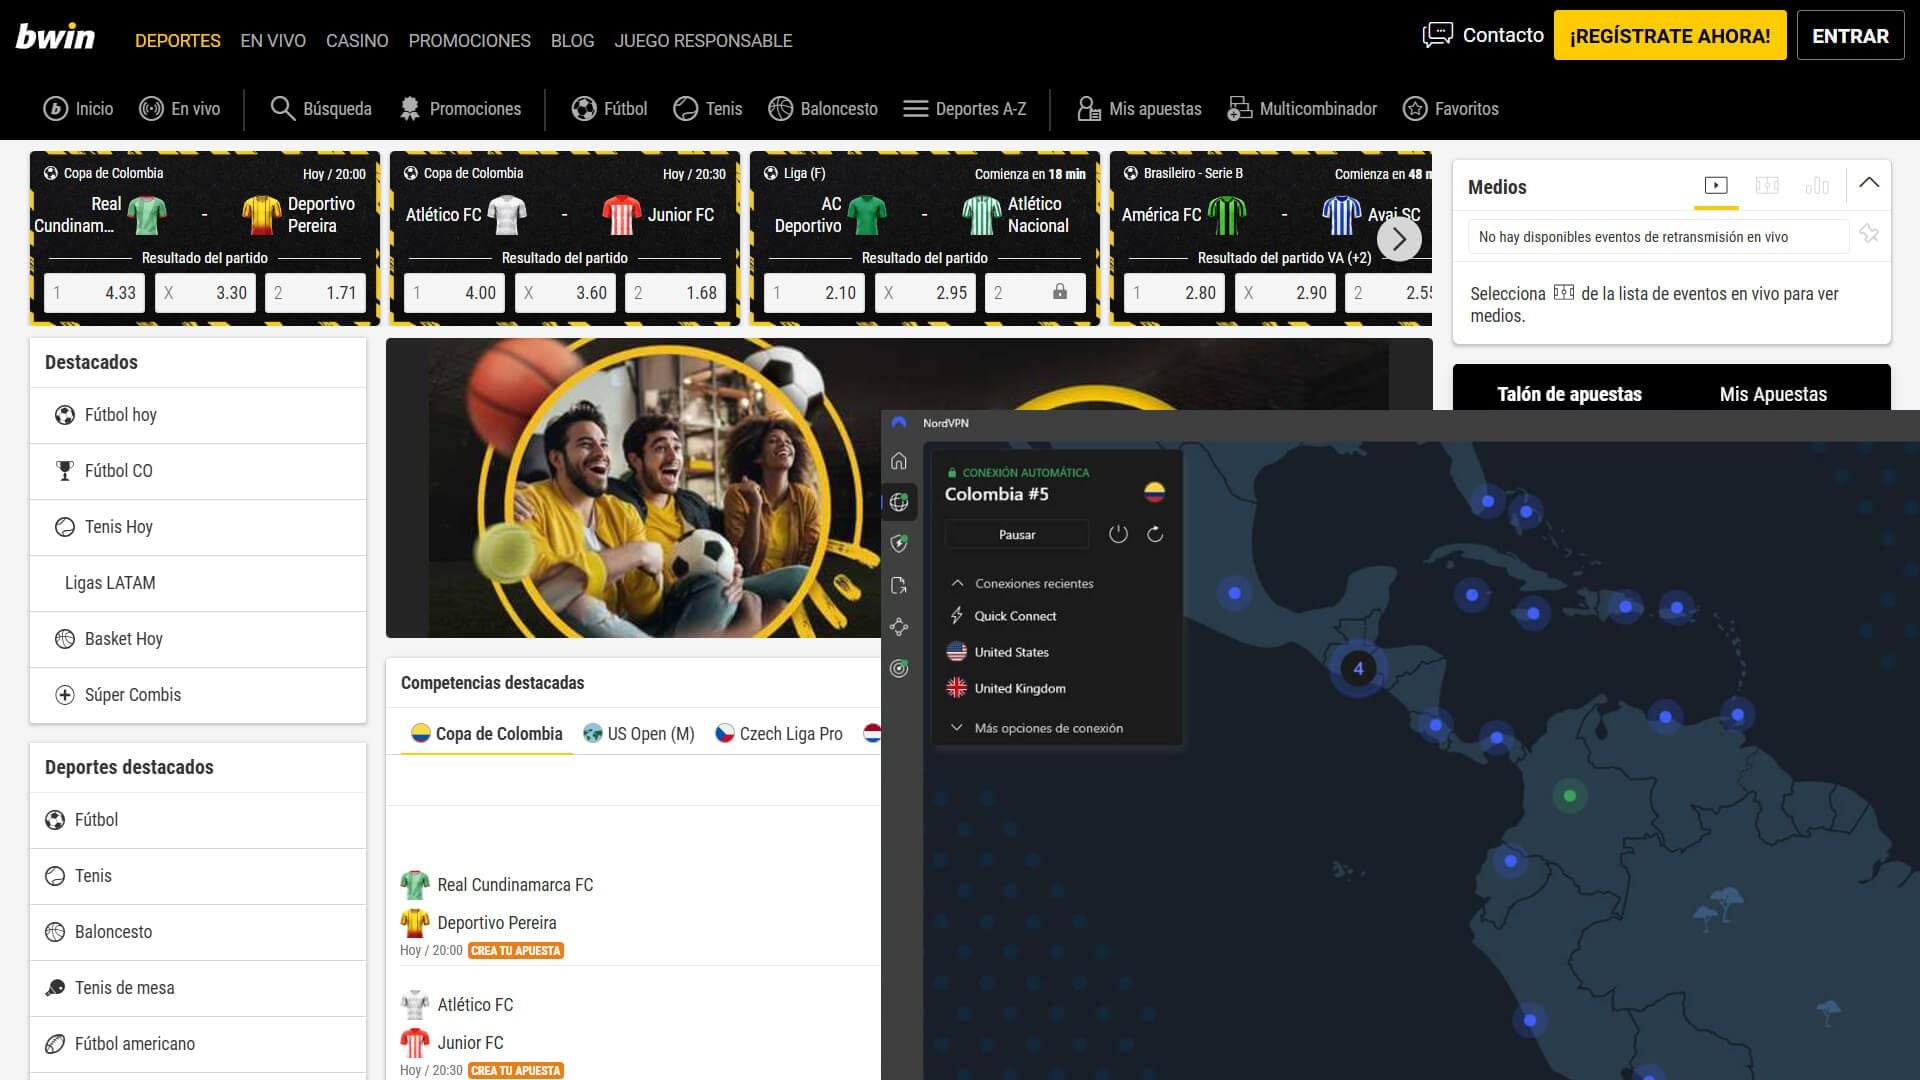1920x1080 pixels.
Task: Collapse the Medios panel with the chevron
Action: click(1870, 182)
